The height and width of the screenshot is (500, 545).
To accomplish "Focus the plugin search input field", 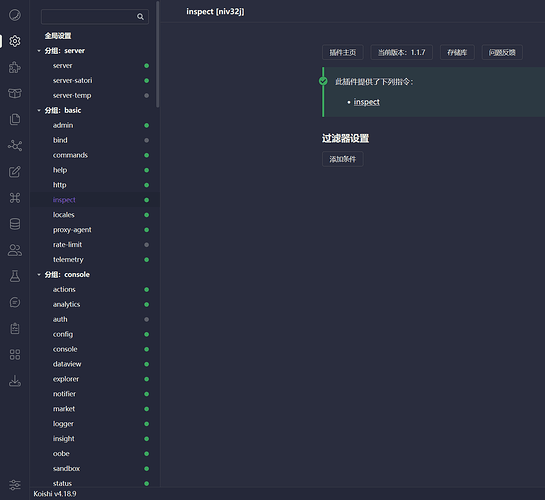I will 95,16.
